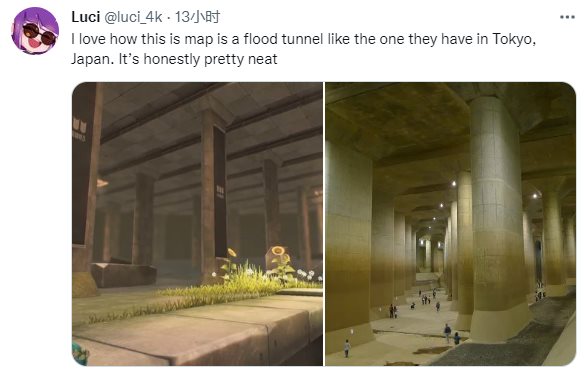This screenshot has width=588, height=374.
Task: Click the display name Luci
Action: coord(86,17)
